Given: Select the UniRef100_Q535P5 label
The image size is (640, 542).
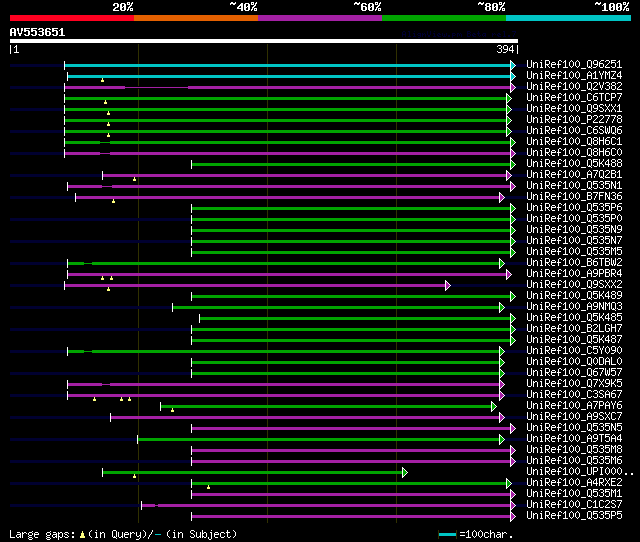Looking at the screenshot, I should point(574,516).
